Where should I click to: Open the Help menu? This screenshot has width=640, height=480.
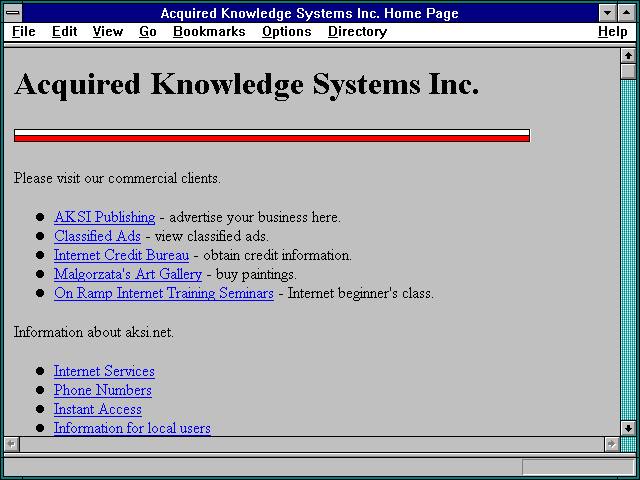[613, 31]
